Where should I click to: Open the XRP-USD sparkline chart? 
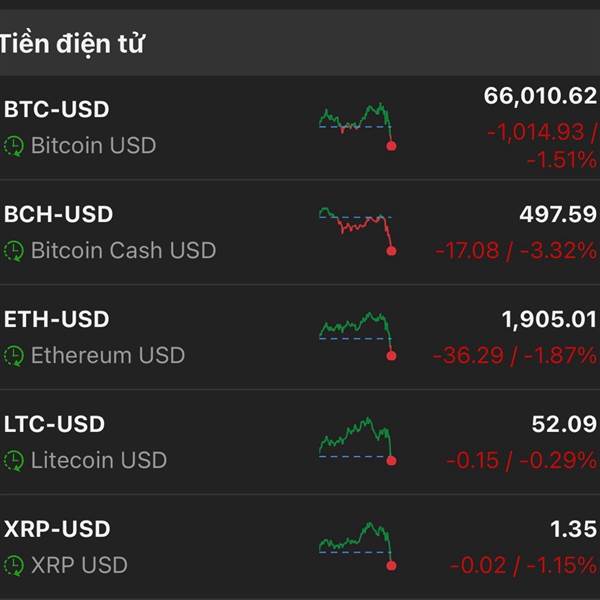(357, 545)
